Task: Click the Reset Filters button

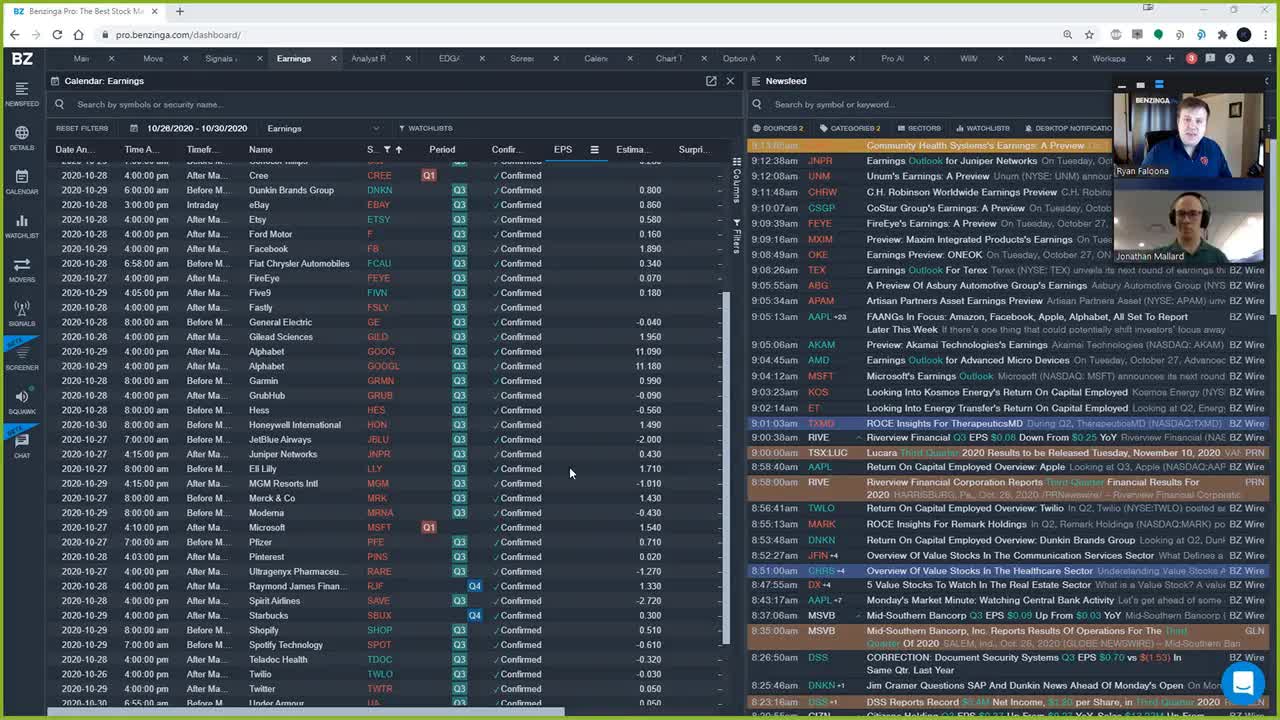Action: click(x=82, y=128)
